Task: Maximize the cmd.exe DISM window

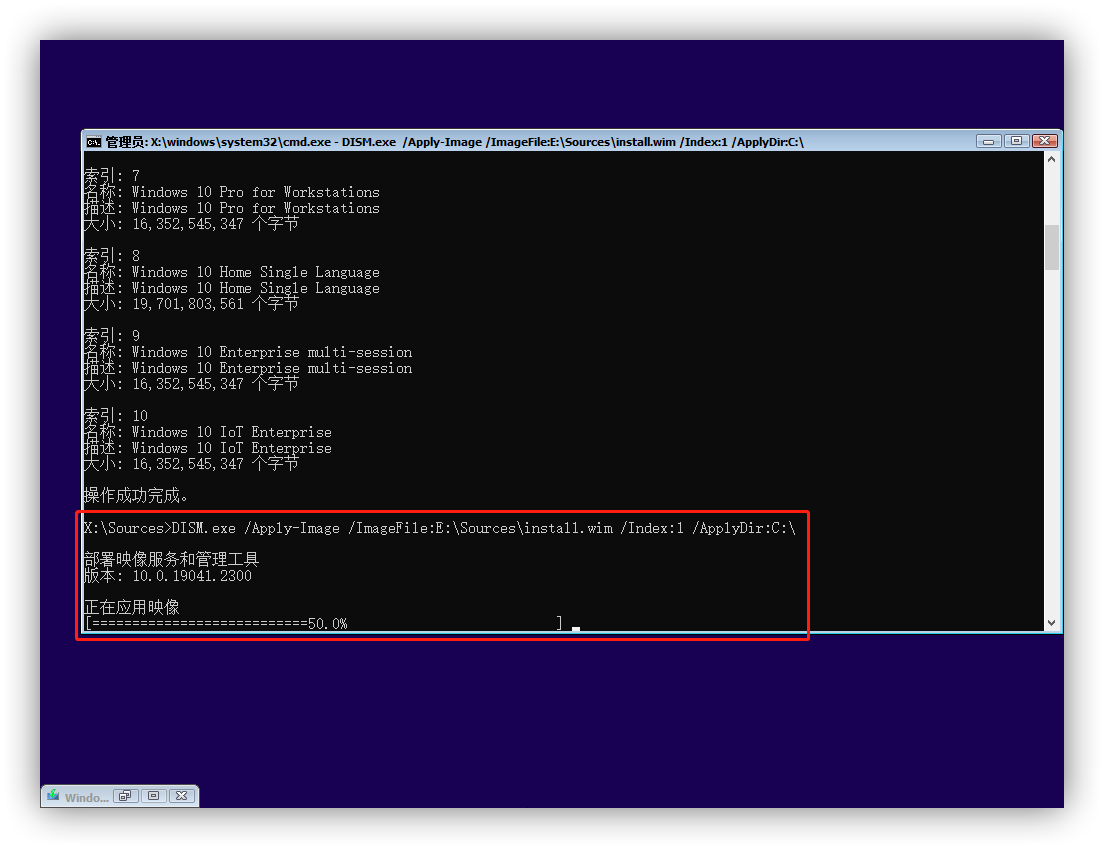Action: click(1016, 142)
